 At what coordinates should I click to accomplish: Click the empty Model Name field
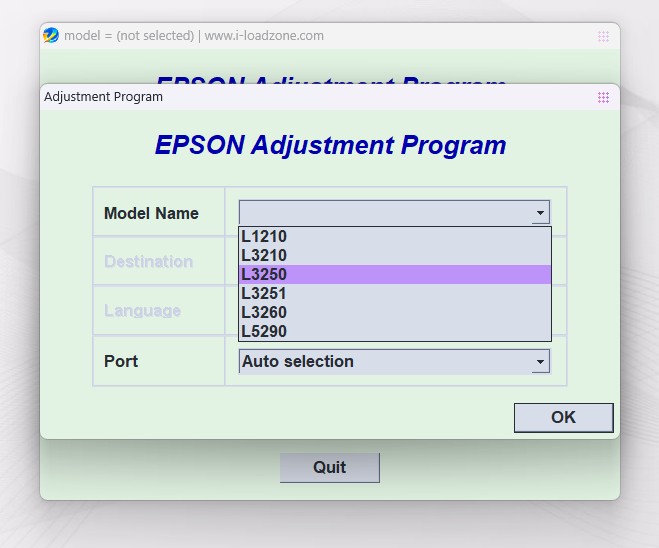(x=385, y=213)
